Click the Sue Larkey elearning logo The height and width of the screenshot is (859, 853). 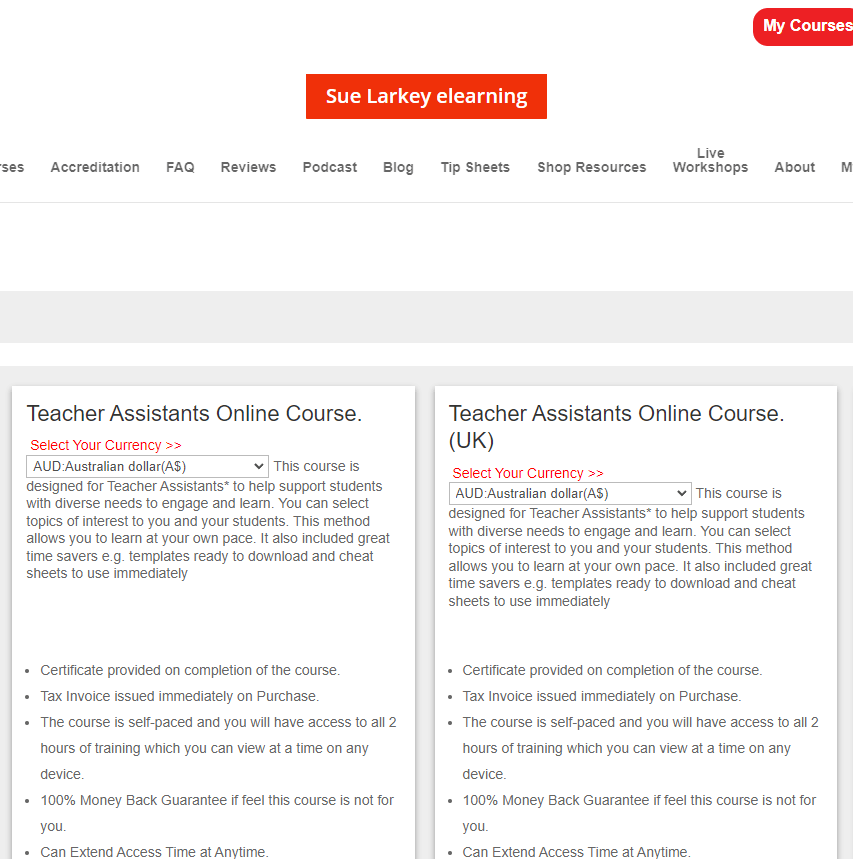[426, 96]
